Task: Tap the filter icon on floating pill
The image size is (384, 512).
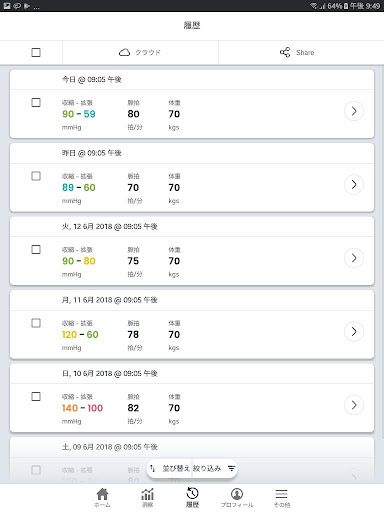Action: pos(231,468)
